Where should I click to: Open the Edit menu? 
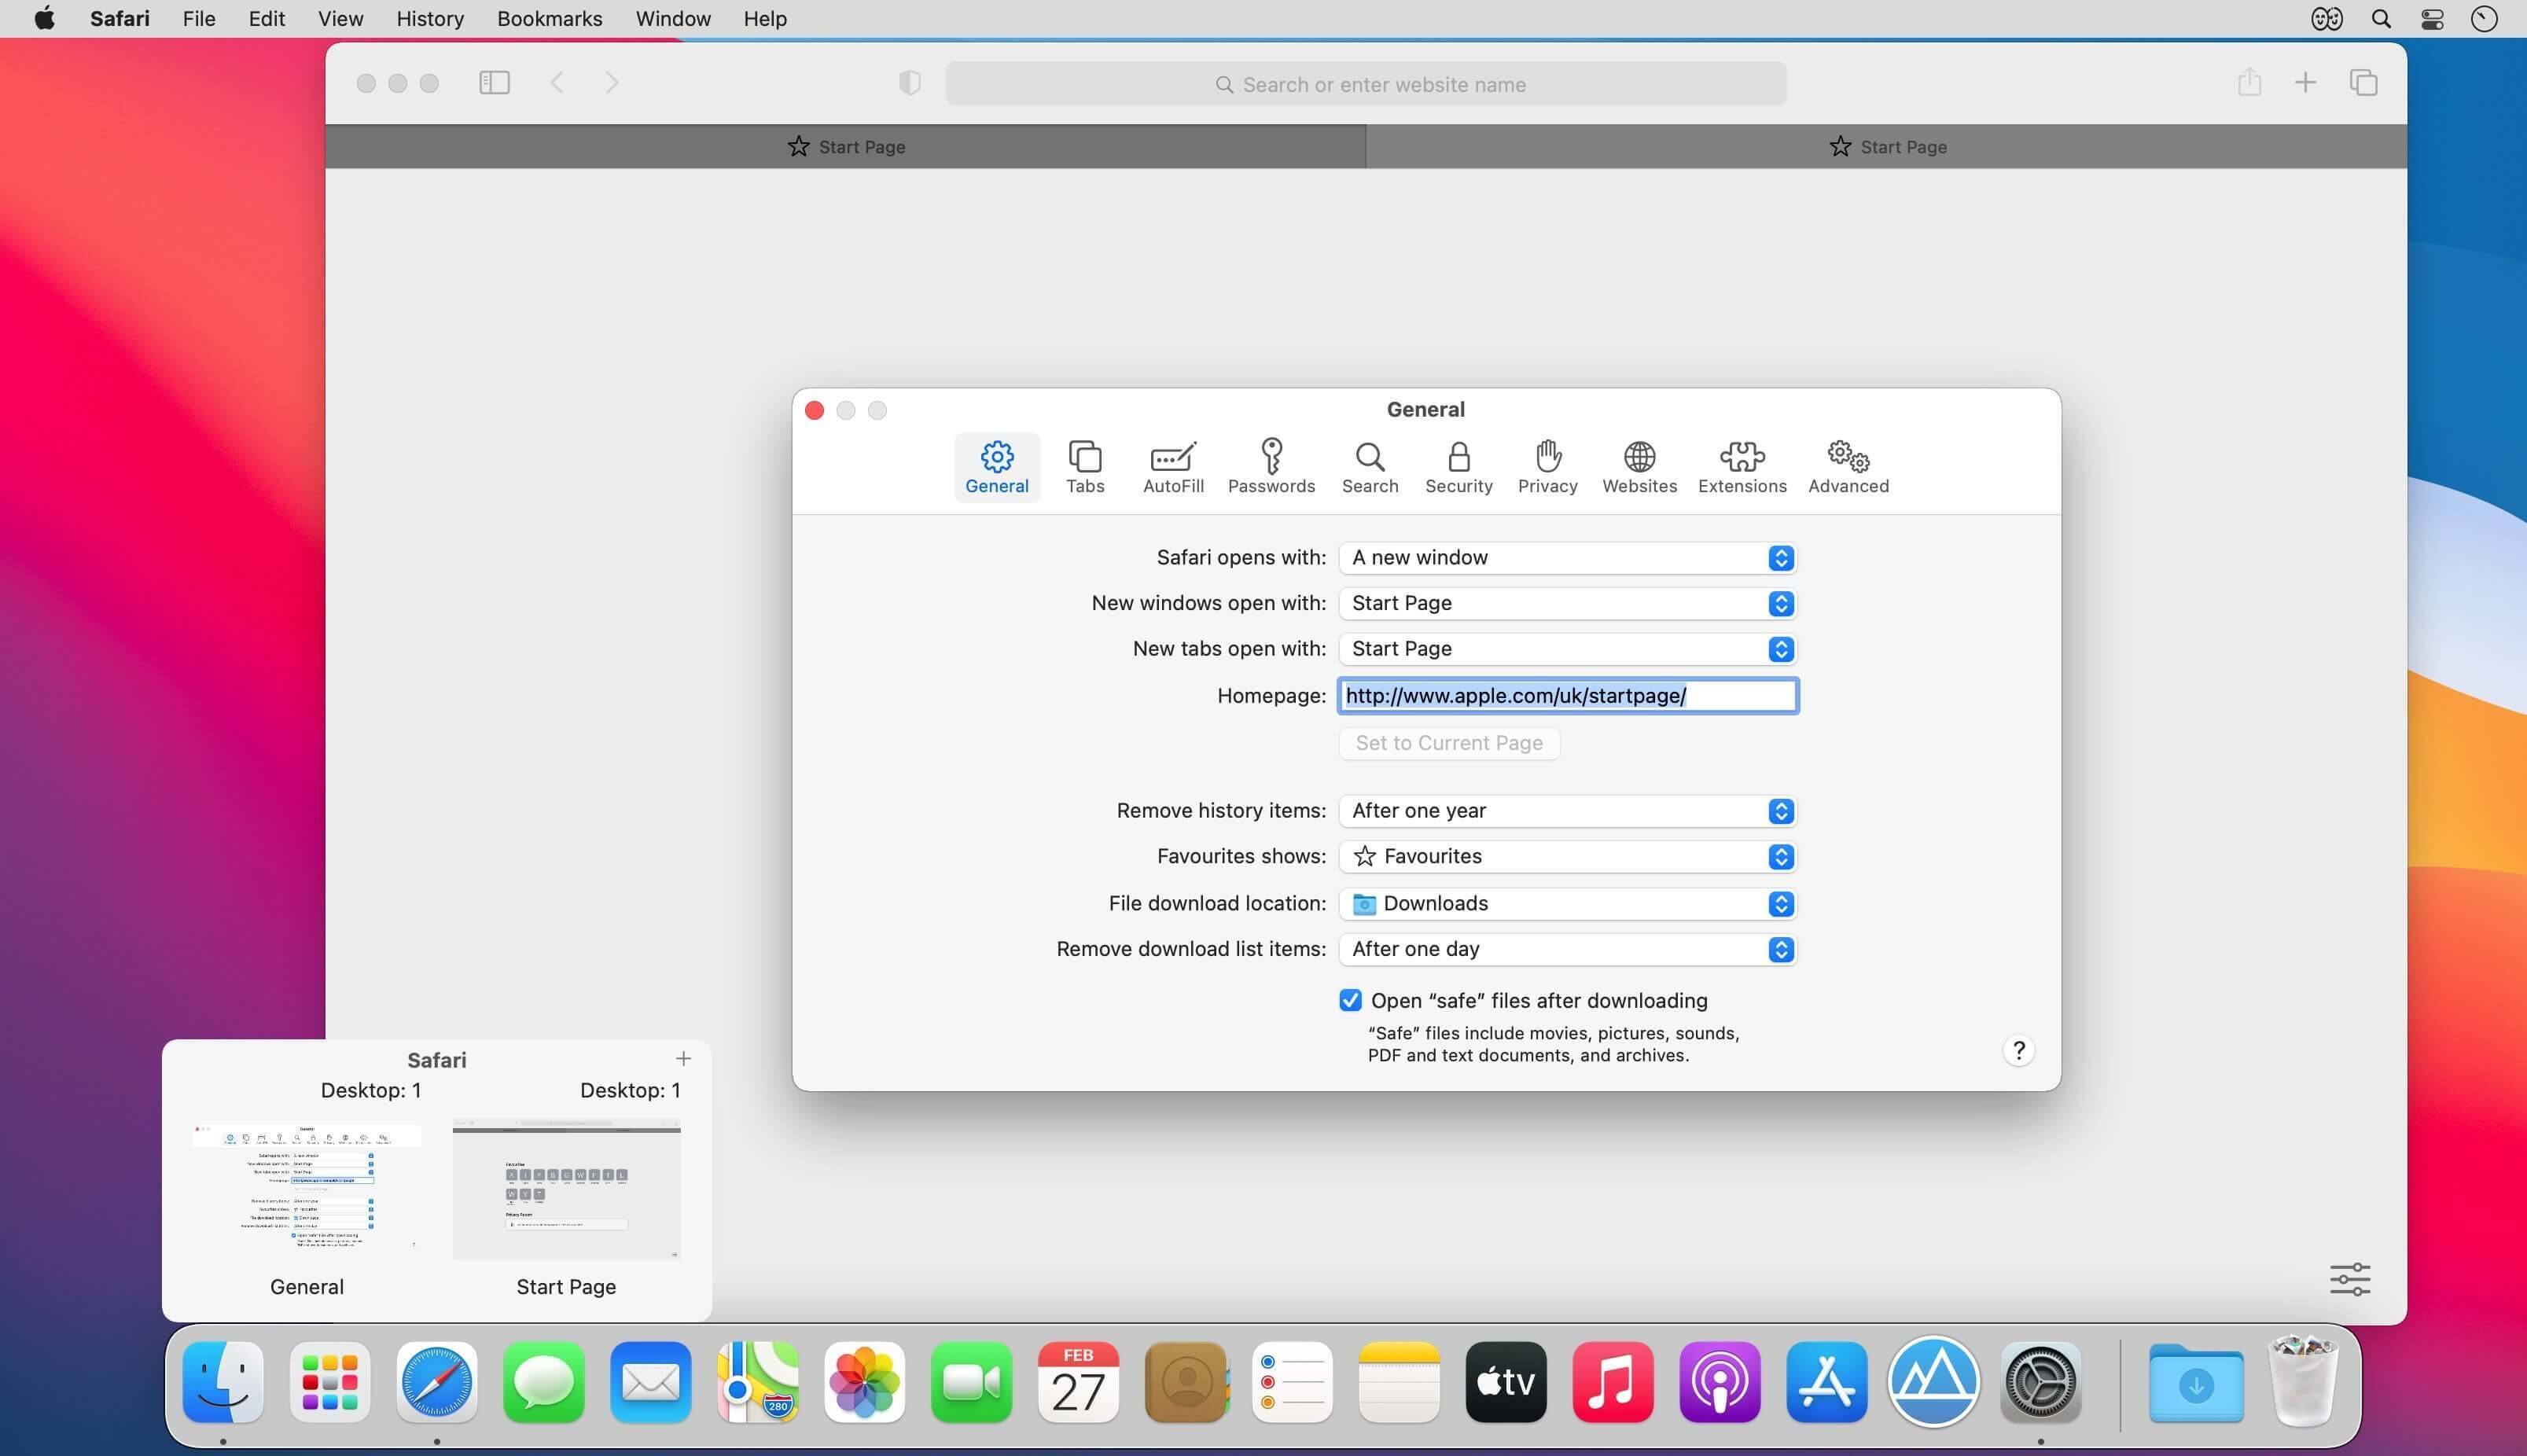coord(267,19)
